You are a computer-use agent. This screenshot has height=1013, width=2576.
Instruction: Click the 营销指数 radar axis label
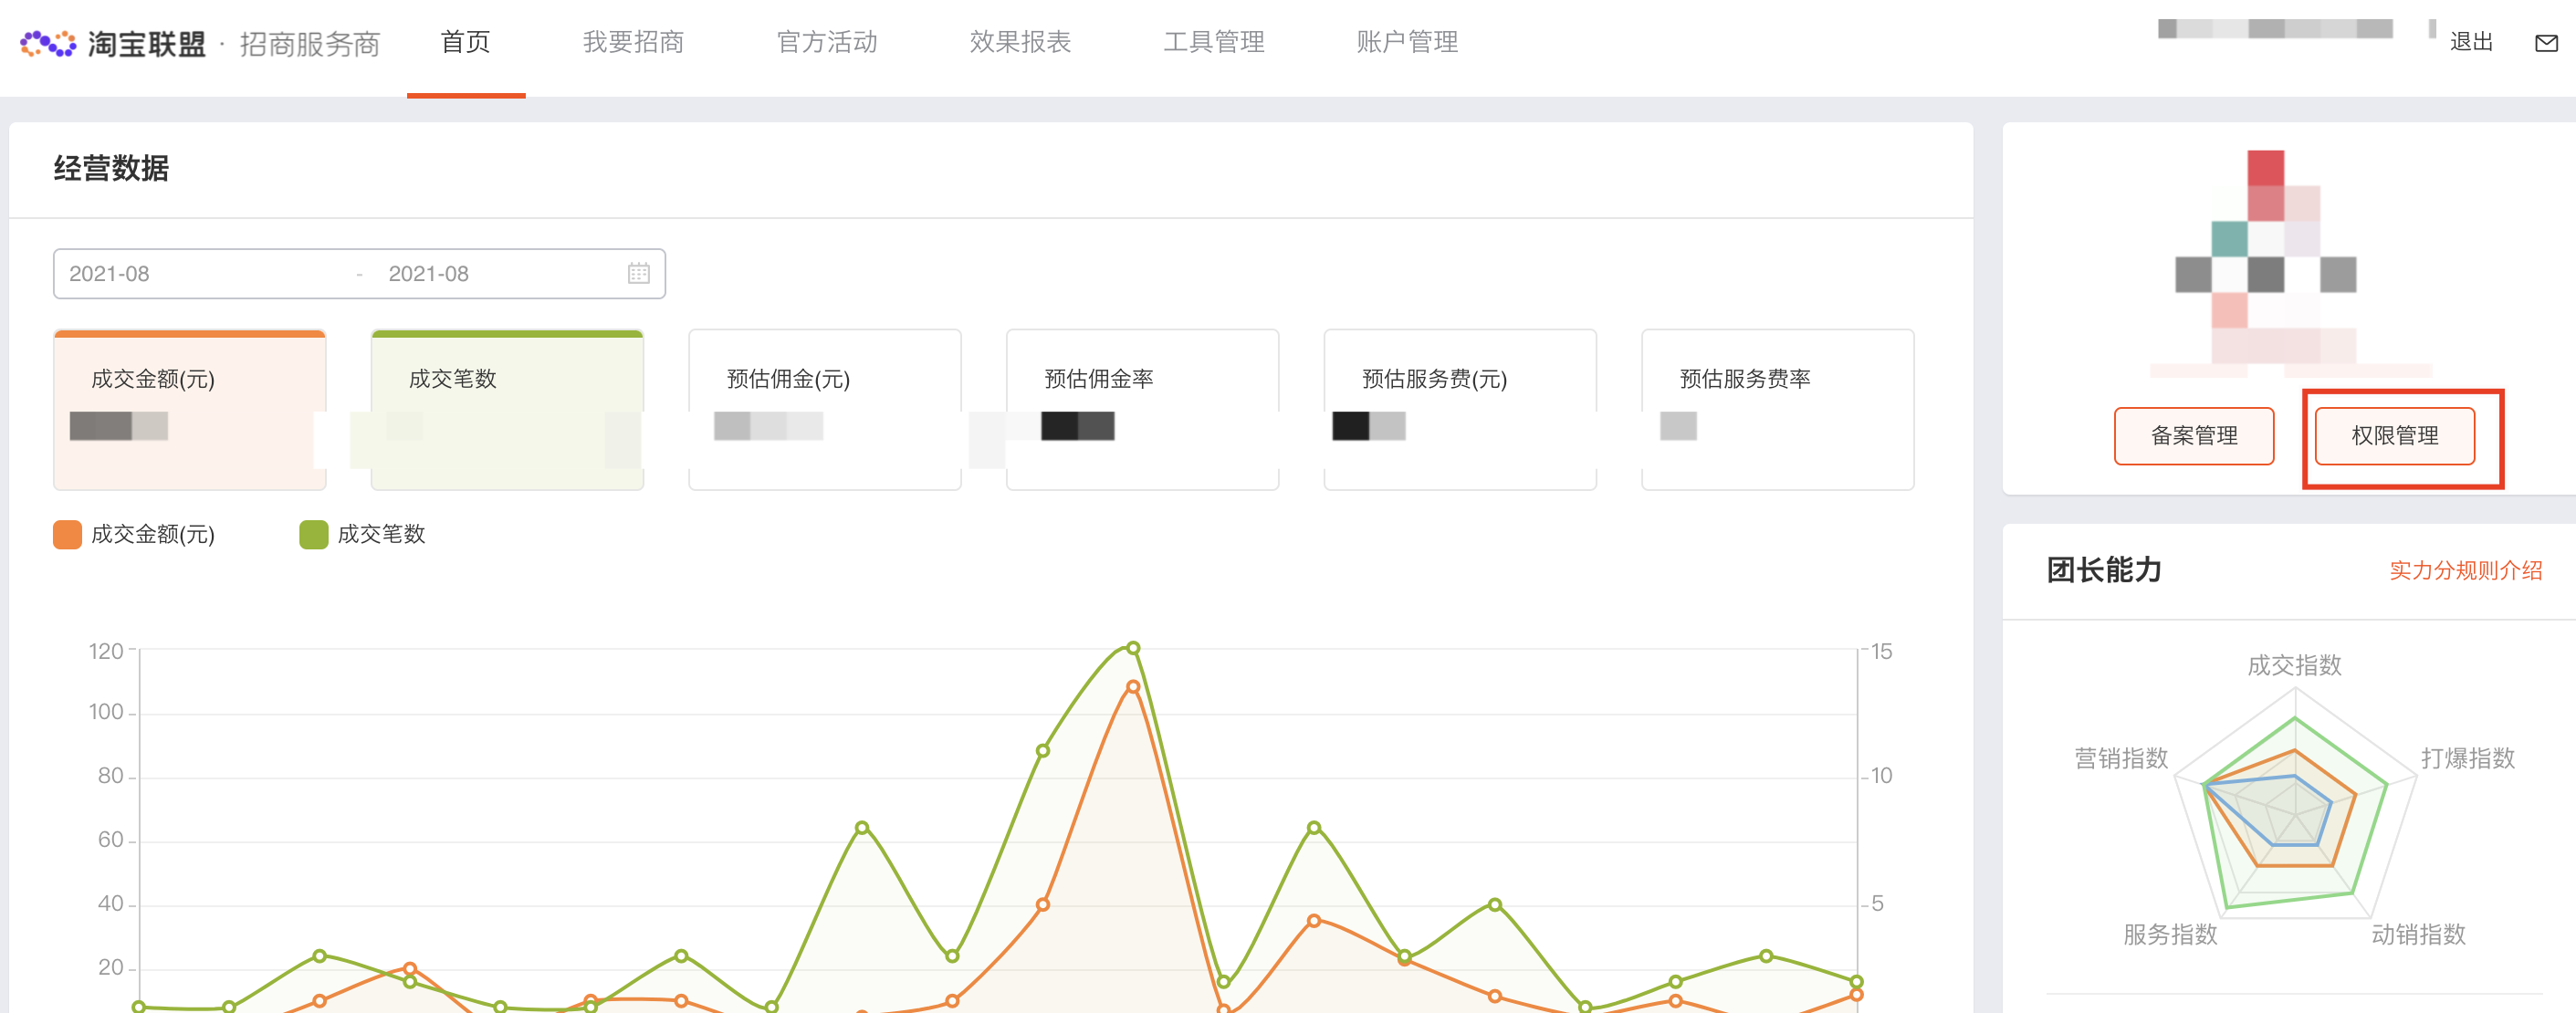(x=2121, y=758)
